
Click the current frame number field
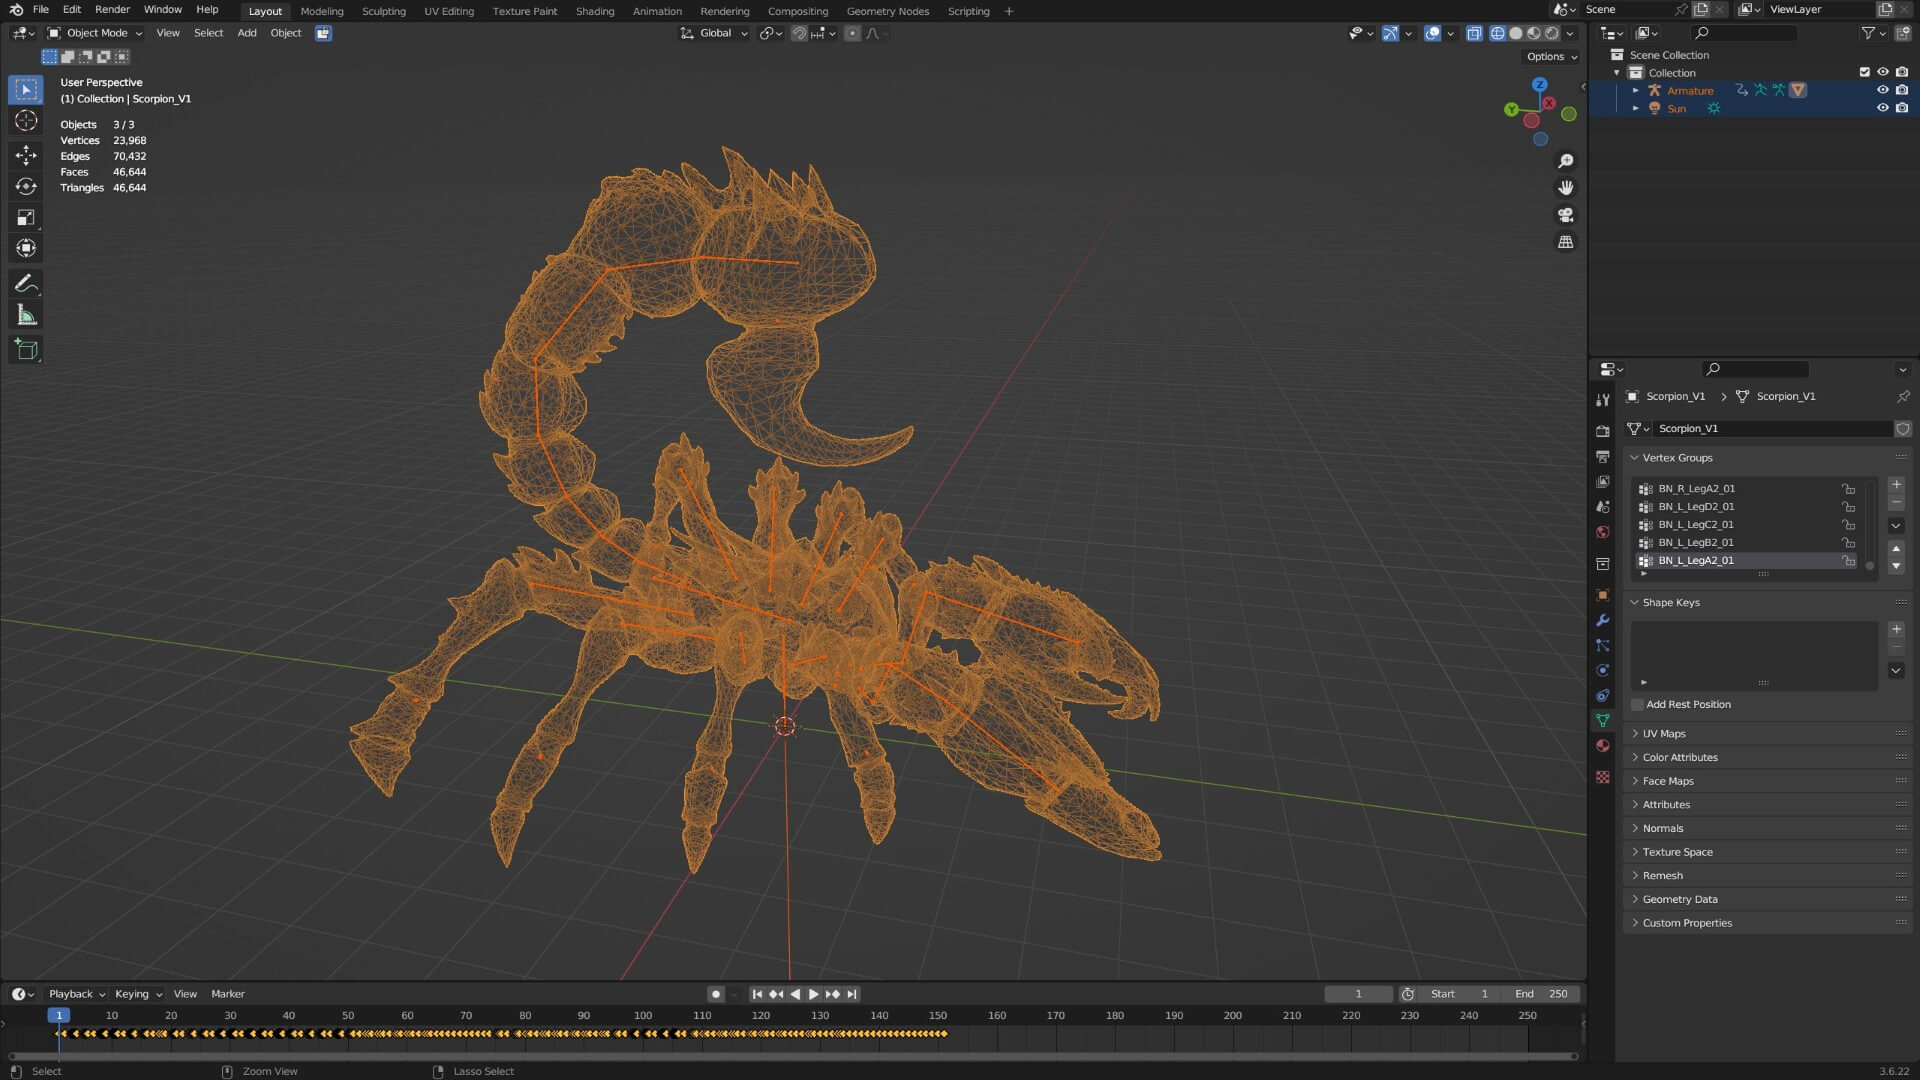point(1358,994)
